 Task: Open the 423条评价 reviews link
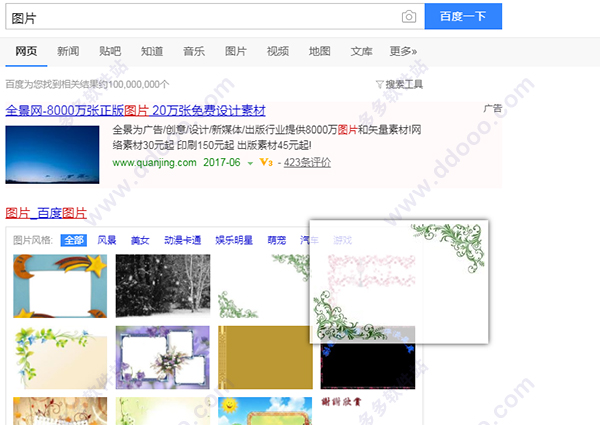tap(307, 163)
